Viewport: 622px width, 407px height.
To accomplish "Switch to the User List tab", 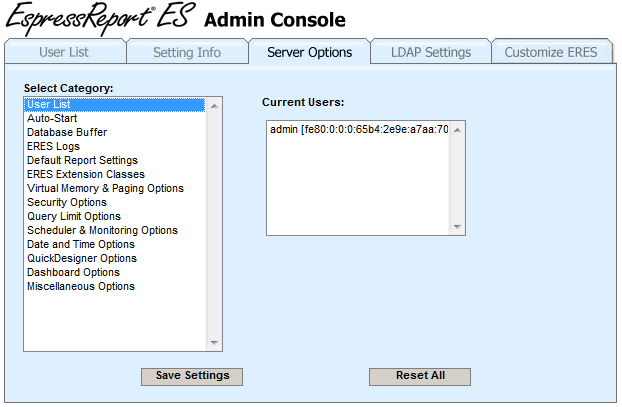I will tap(65, 52).
